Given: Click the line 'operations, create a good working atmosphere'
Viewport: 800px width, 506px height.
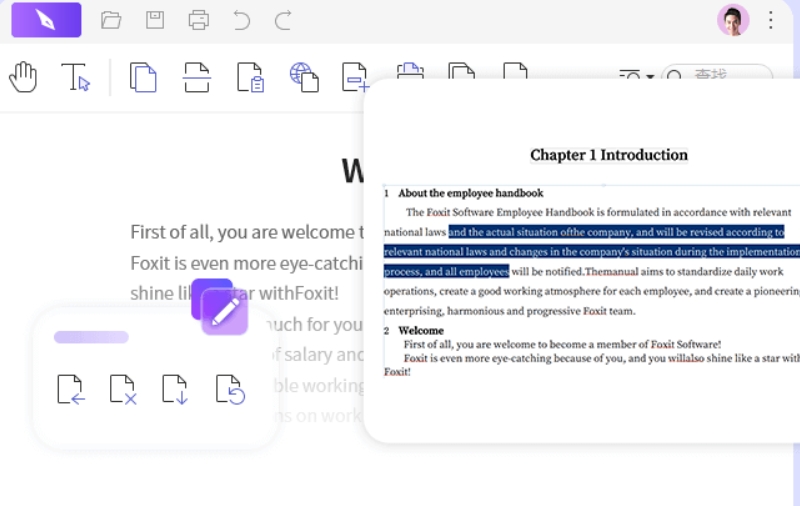Looking at the screenshot, I should pyautogui.click(x=592, y=291).
